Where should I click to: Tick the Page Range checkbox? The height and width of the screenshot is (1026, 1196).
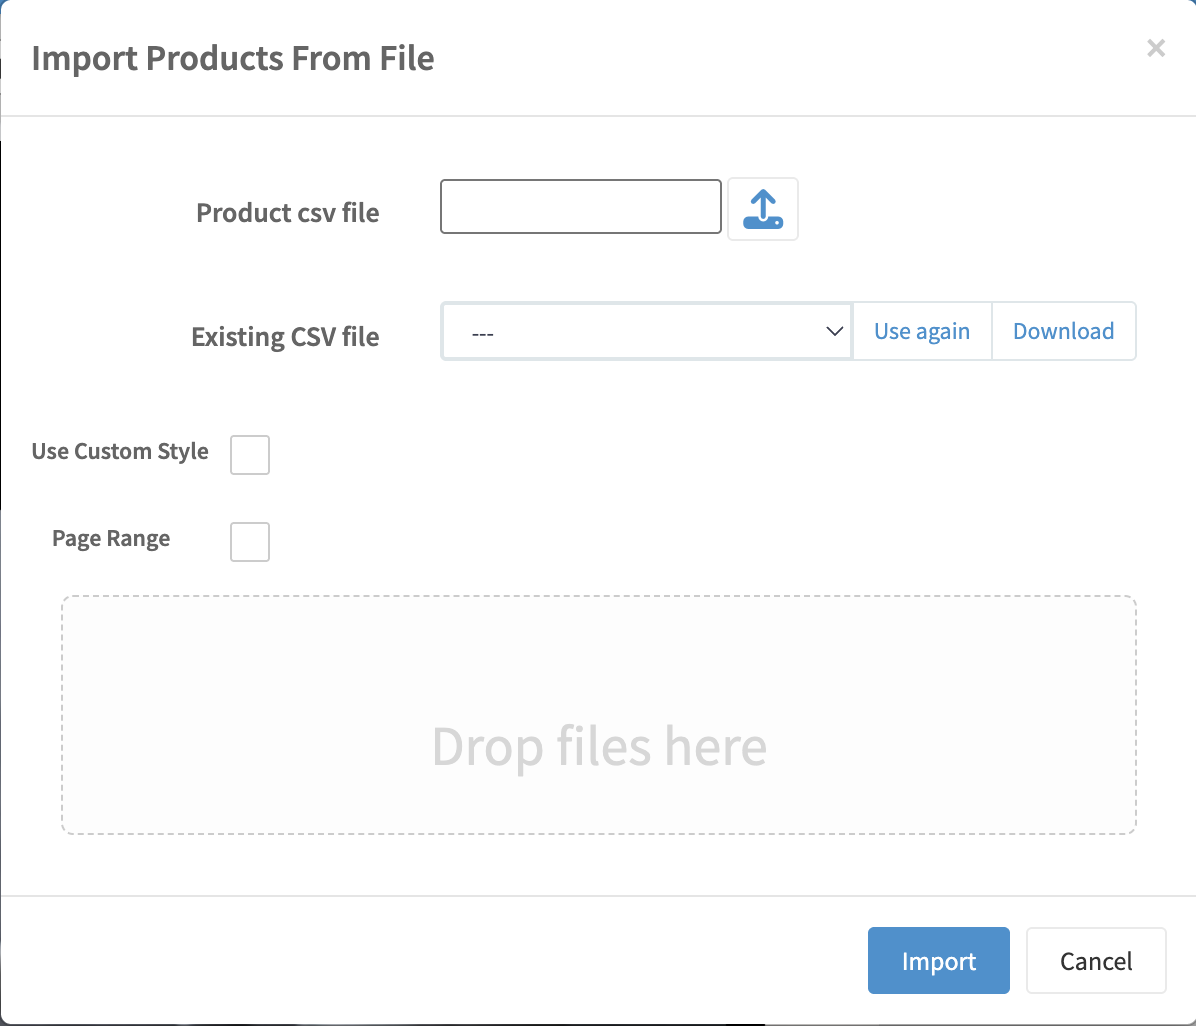pyautogui.click(x=250, y=542)
